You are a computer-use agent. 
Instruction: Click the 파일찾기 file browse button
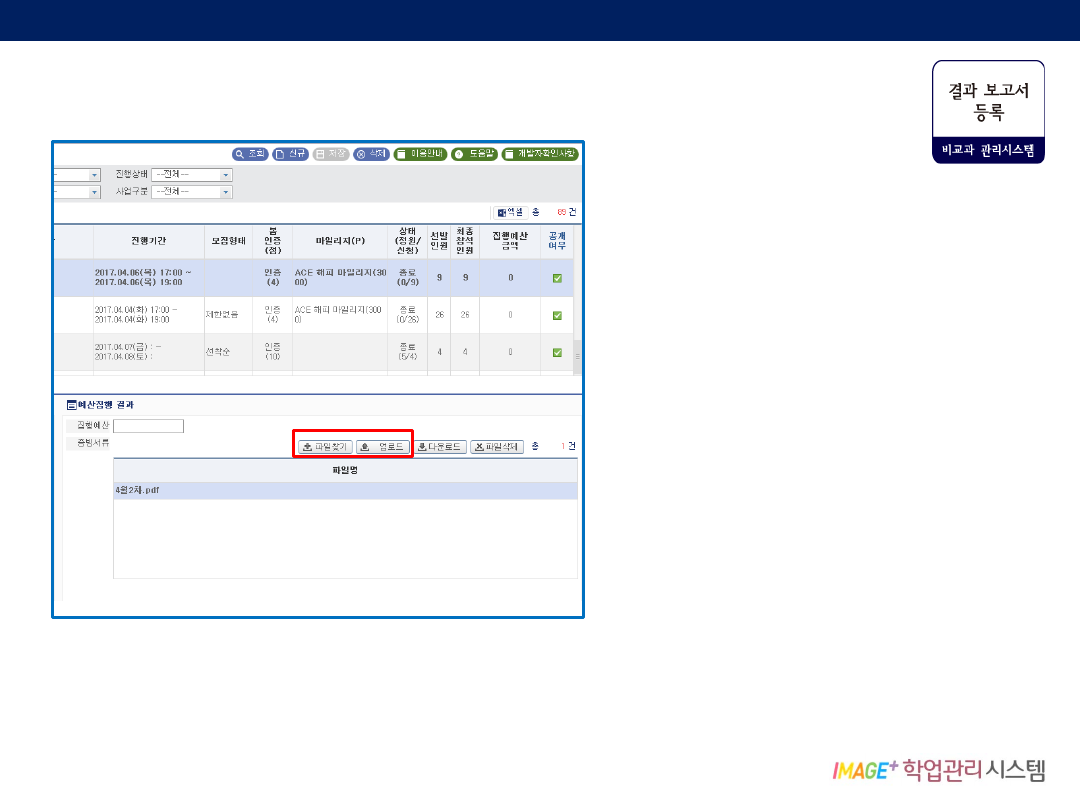325,447
